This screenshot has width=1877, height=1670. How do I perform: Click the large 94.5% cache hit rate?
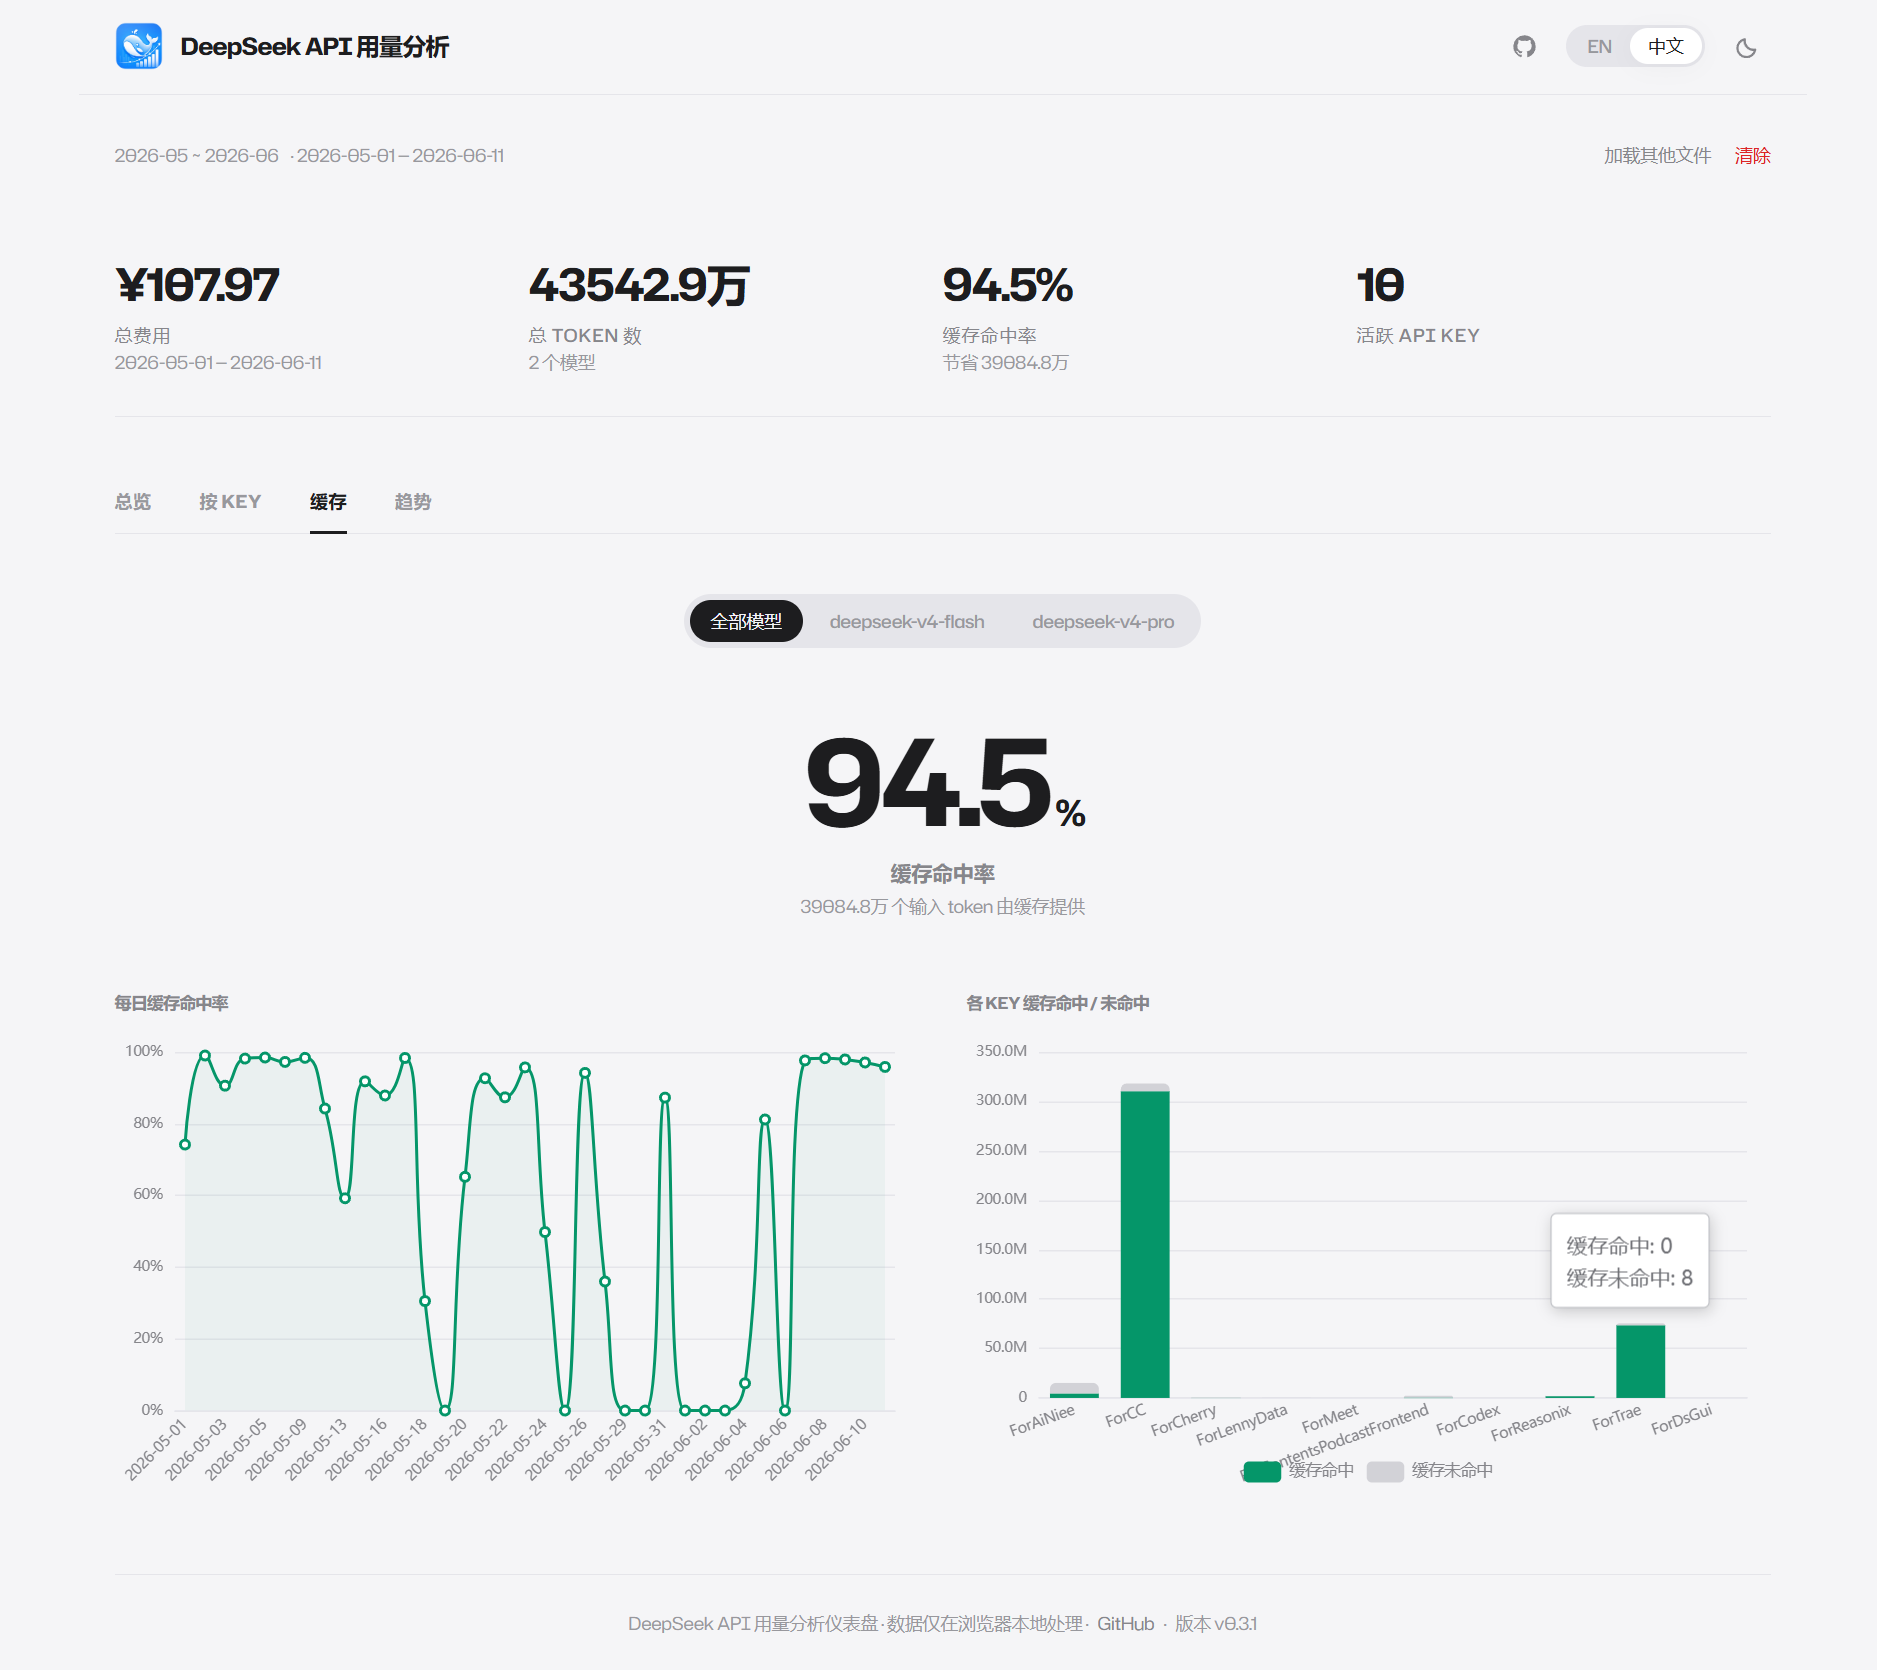(945, 782)
